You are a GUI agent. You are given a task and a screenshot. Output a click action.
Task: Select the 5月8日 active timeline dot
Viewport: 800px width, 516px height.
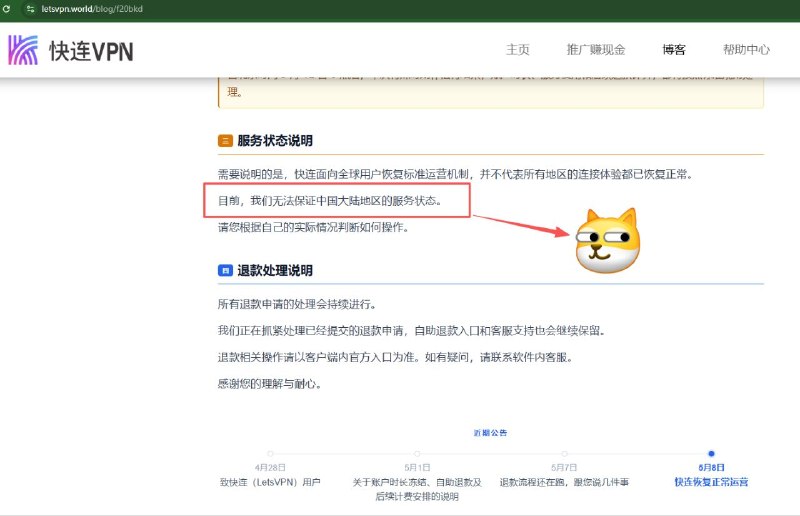click(711, 453)
